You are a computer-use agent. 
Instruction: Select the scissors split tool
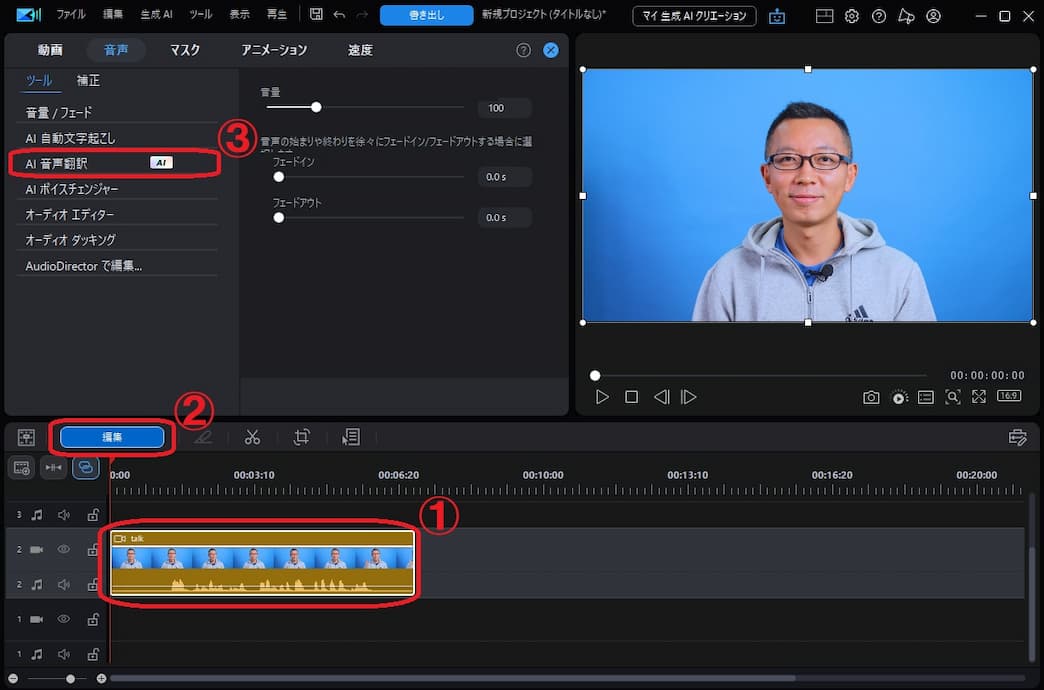tap(253, 437)
